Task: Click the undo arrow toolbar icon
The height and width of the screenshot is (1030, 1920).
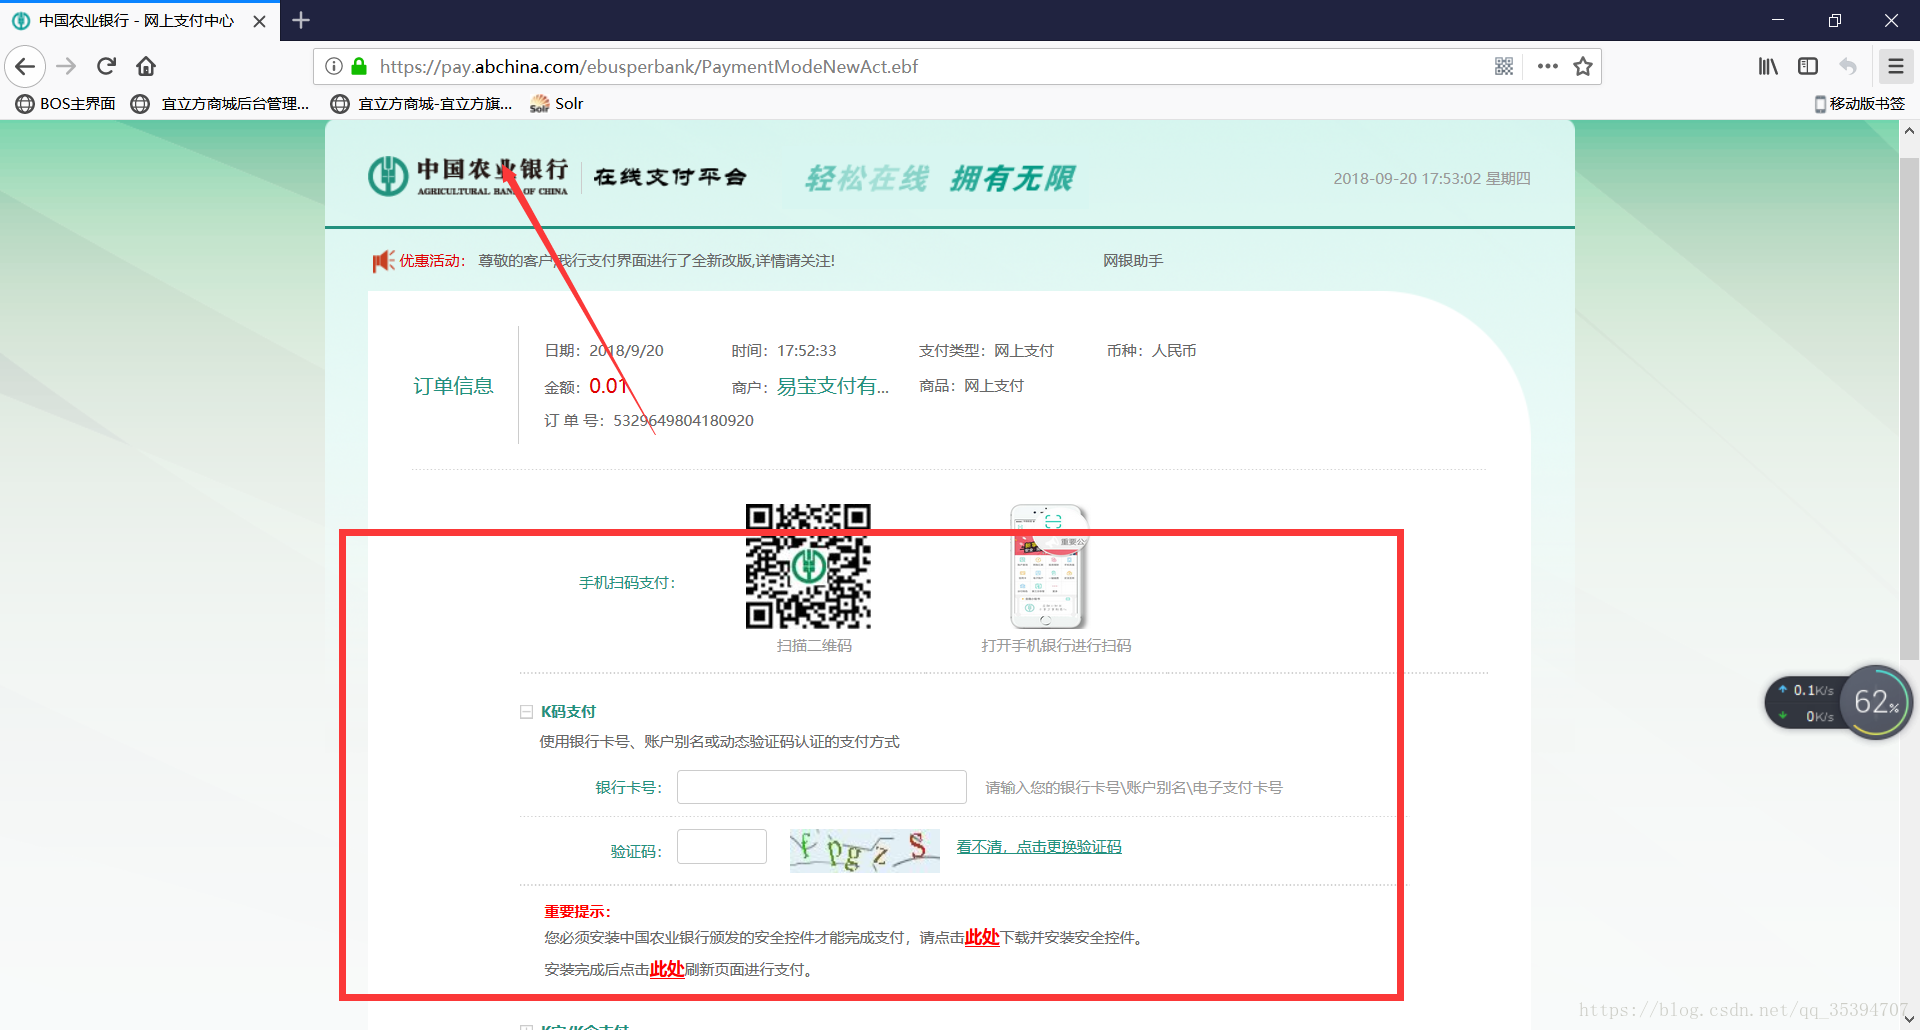Action: 1848,66
